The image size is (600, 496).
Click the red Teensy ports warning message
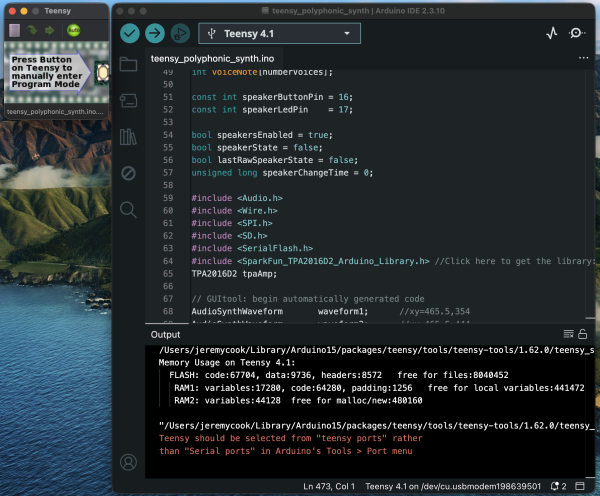[x=290, y=445]
